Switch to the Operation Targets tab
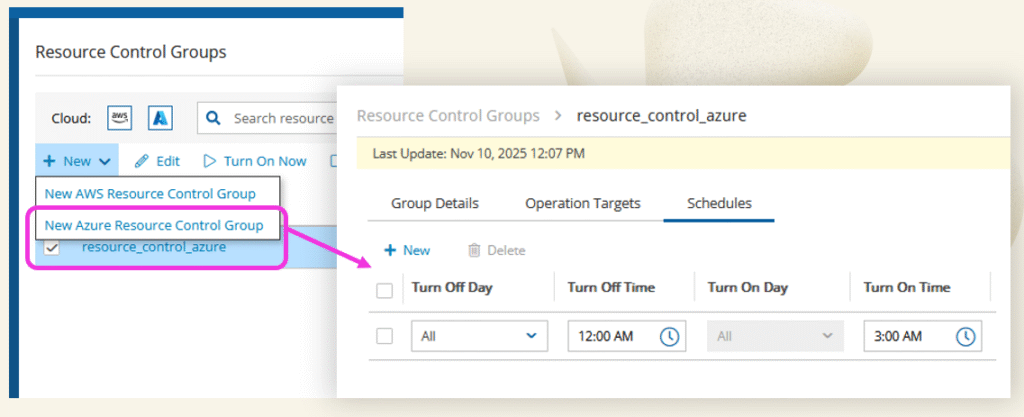This screenshot has width=1024, height=417. [x=582, y=203]
